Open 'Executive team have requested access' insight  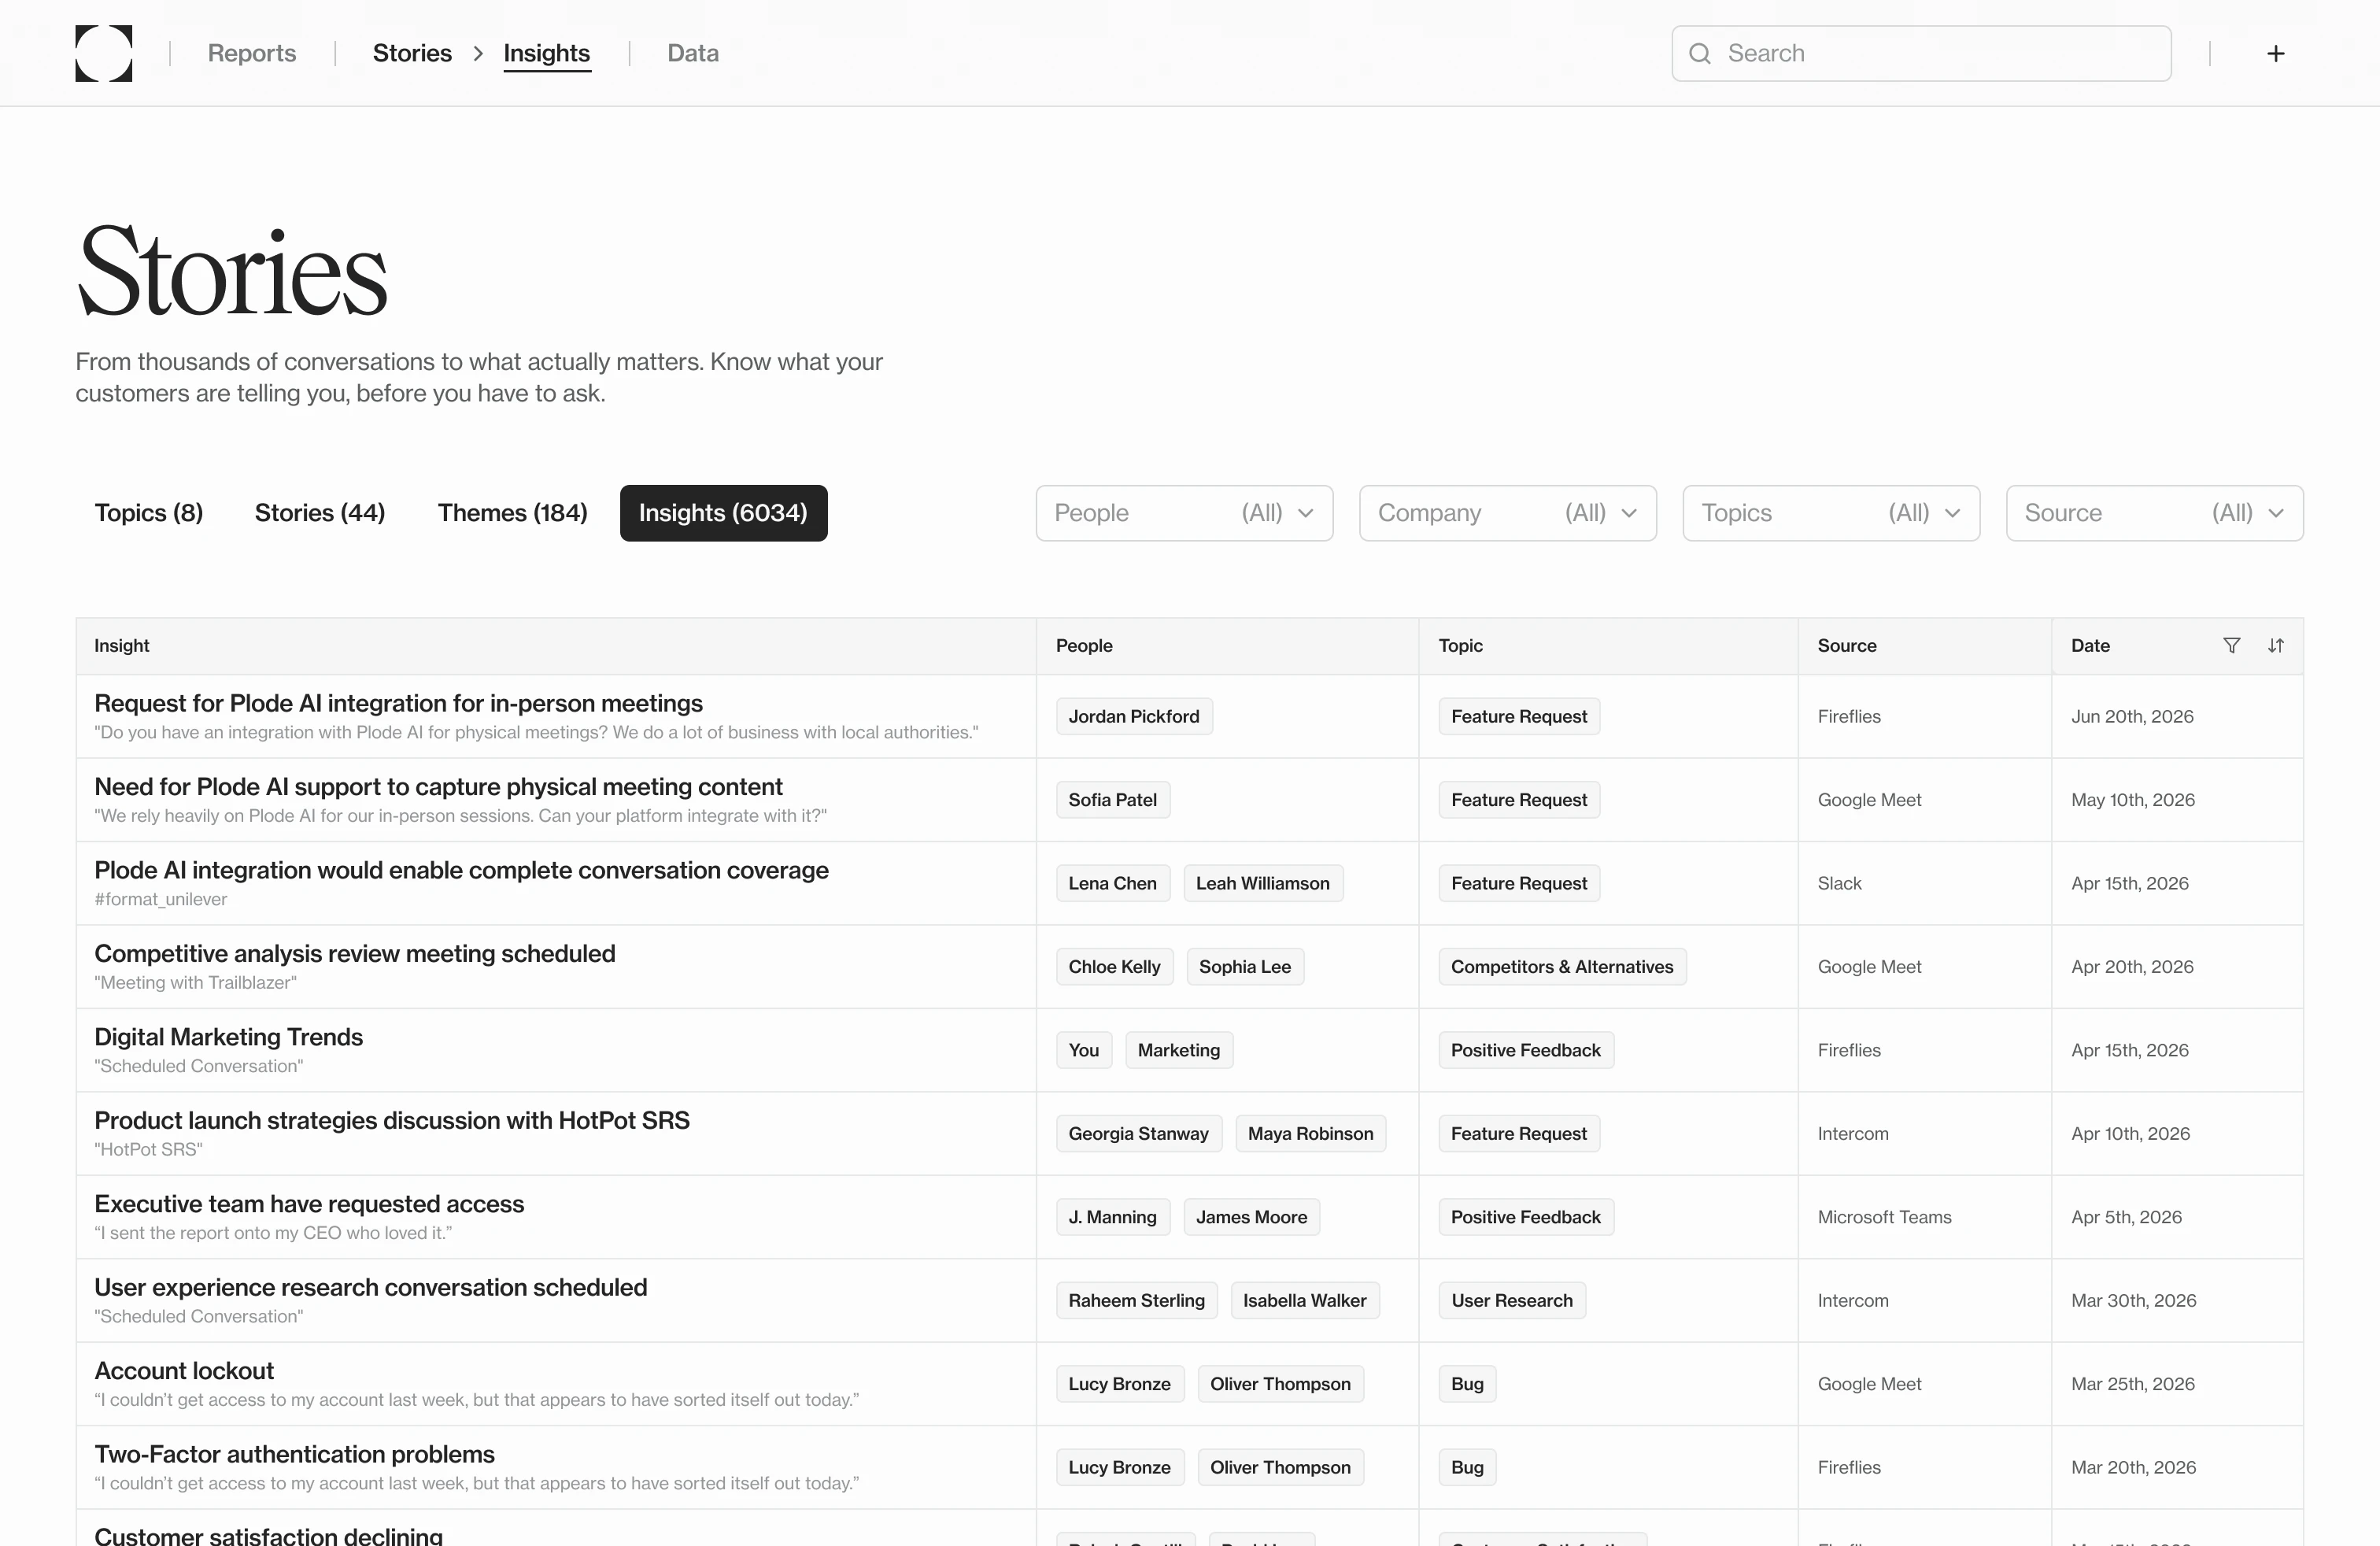coord(309,1204)
